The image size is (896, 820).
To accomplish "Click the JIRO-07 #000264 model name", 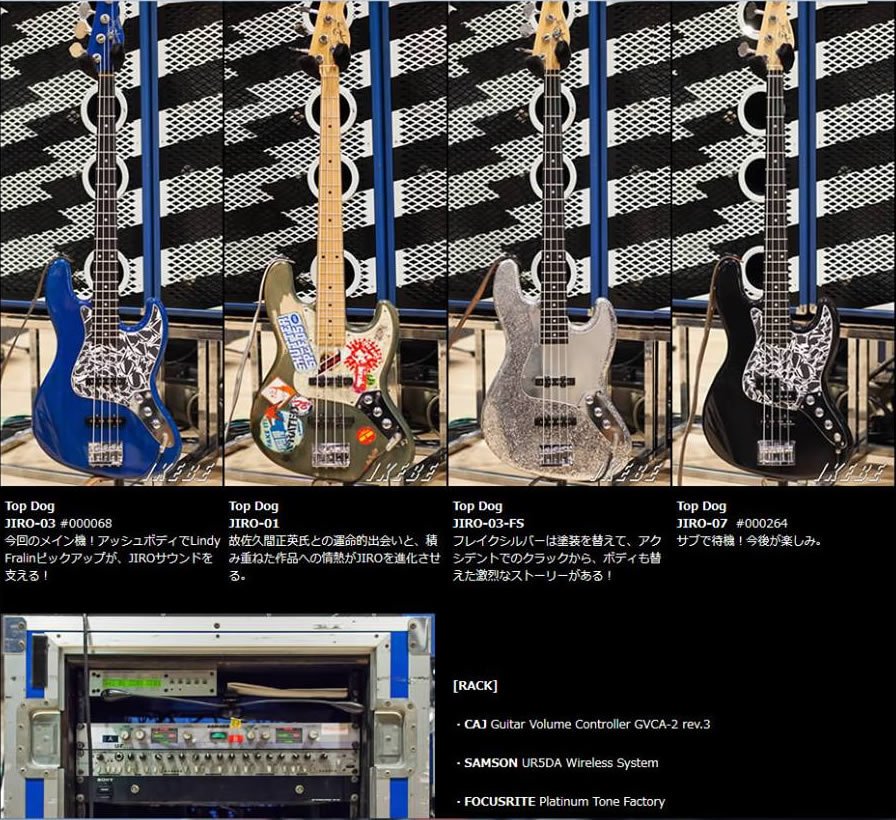I will (x=732, y=523).
